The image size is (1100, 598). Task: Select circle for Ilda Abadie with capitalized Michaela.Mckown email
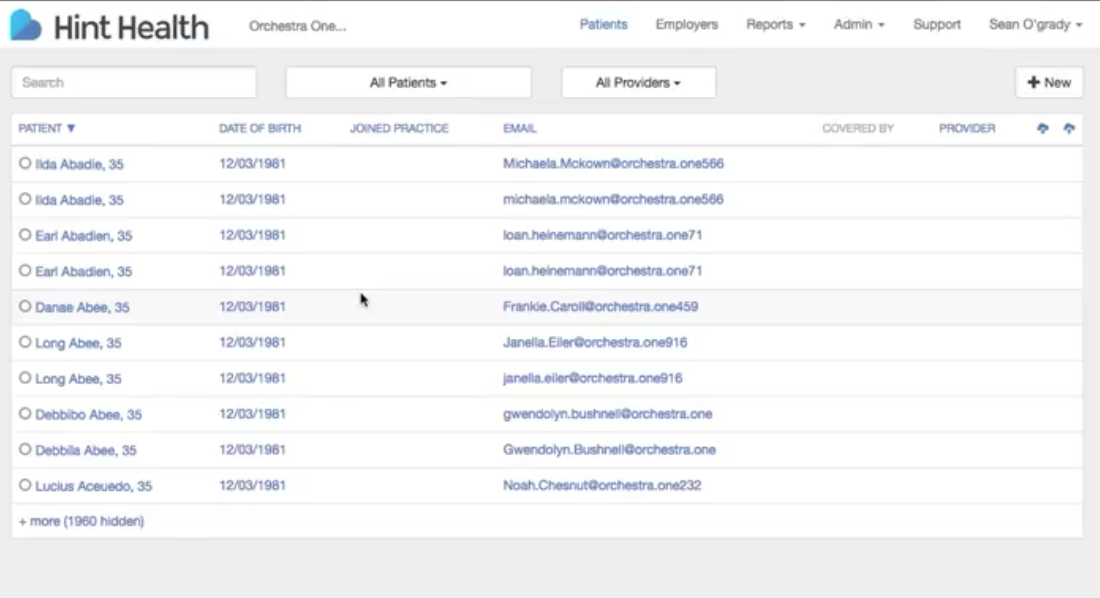tap(25, 163)
